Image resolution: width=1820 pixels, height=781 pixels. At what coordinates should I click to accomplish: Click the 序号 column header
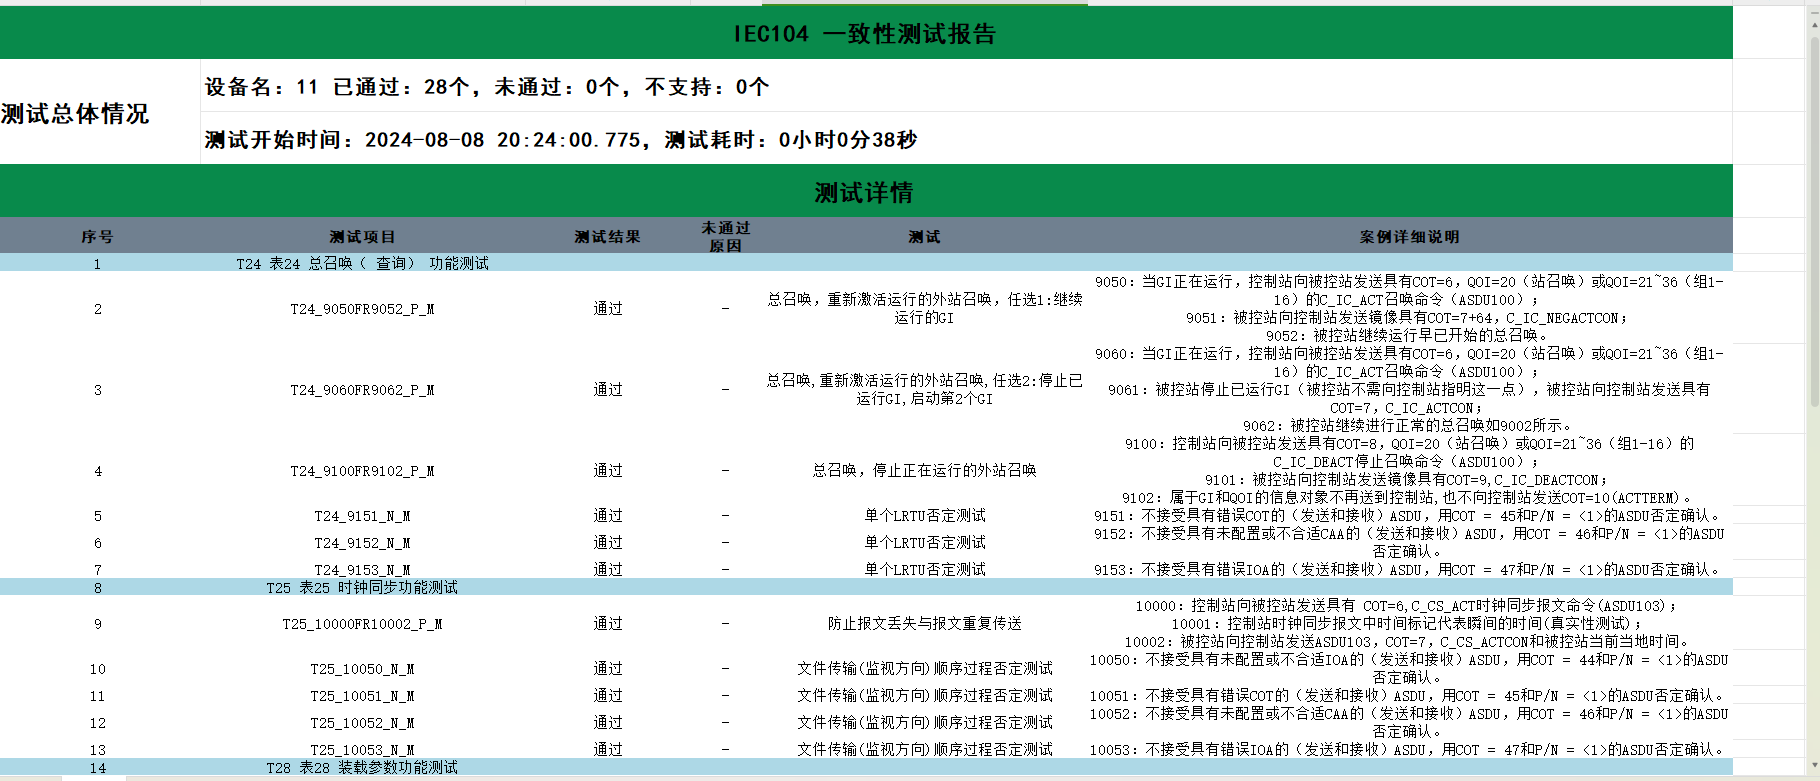97,237
